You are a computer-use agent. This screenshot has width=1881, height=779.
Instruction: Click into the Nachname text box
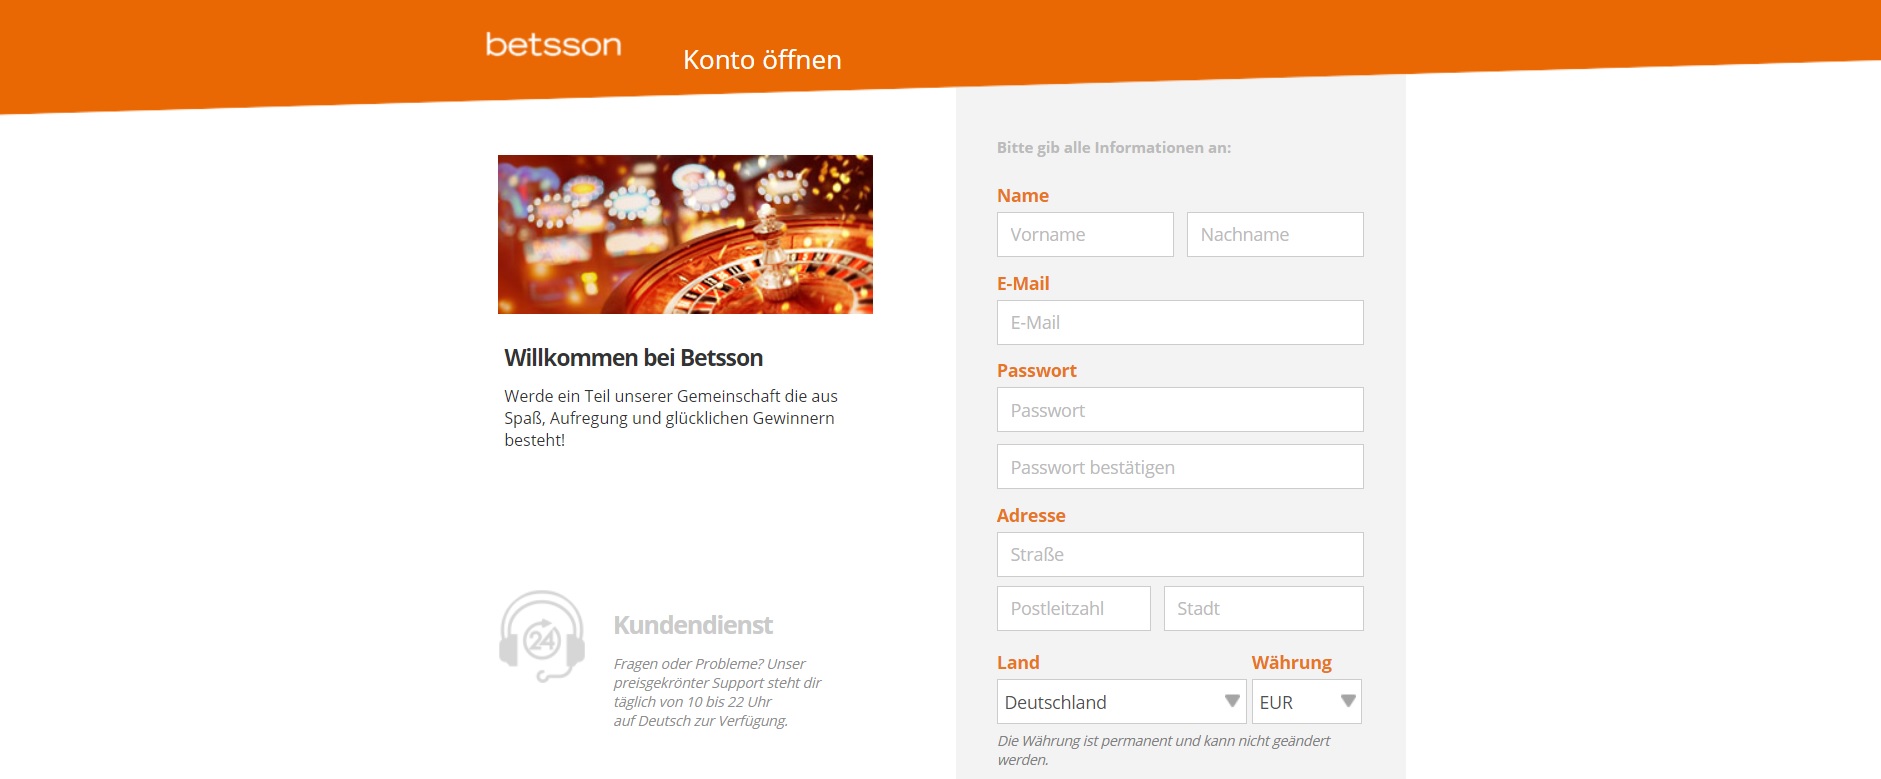pos(1274,234)
